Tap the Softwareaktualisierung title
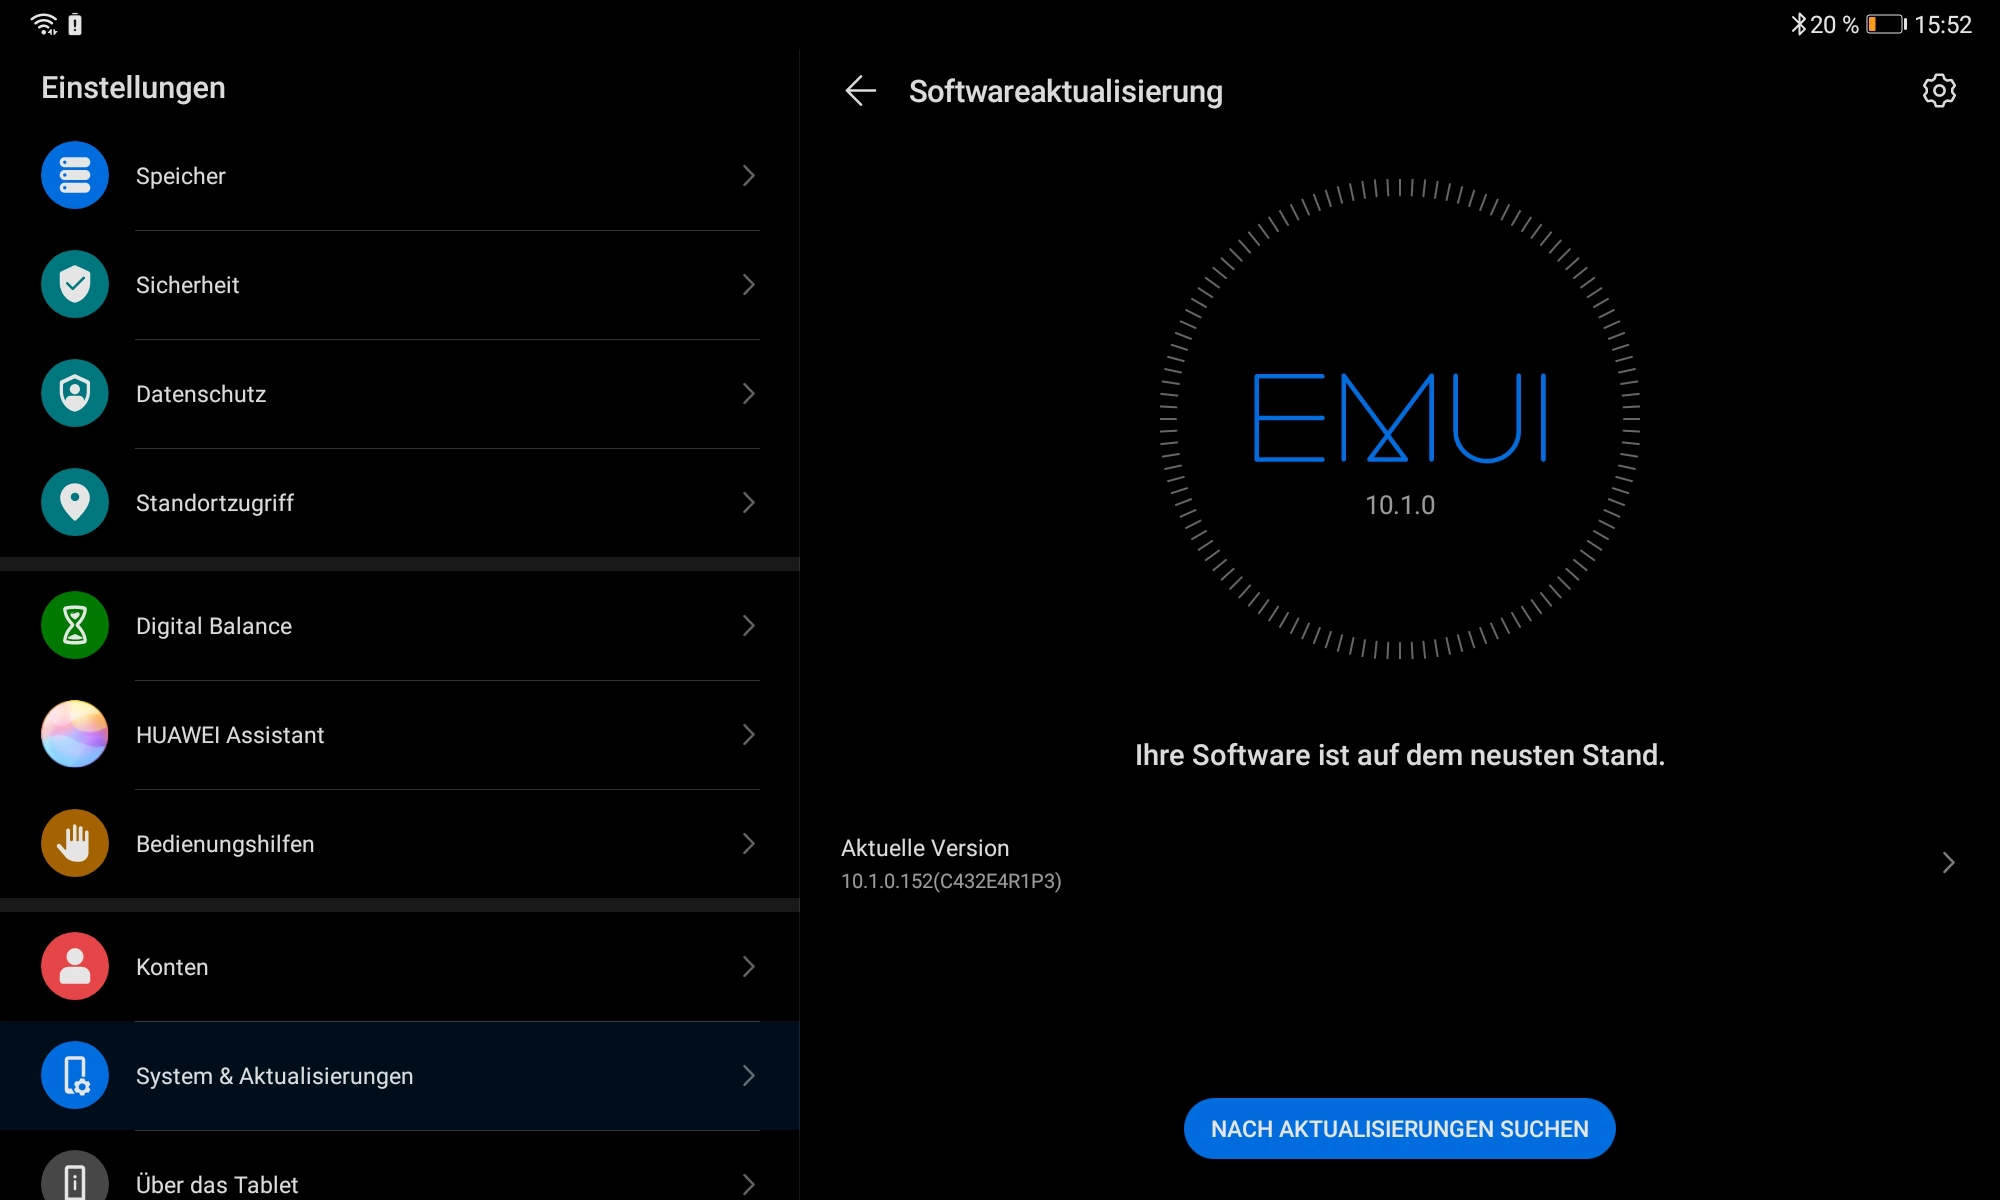This screenshot has width=2000, height=1200. click(1066, 91)
